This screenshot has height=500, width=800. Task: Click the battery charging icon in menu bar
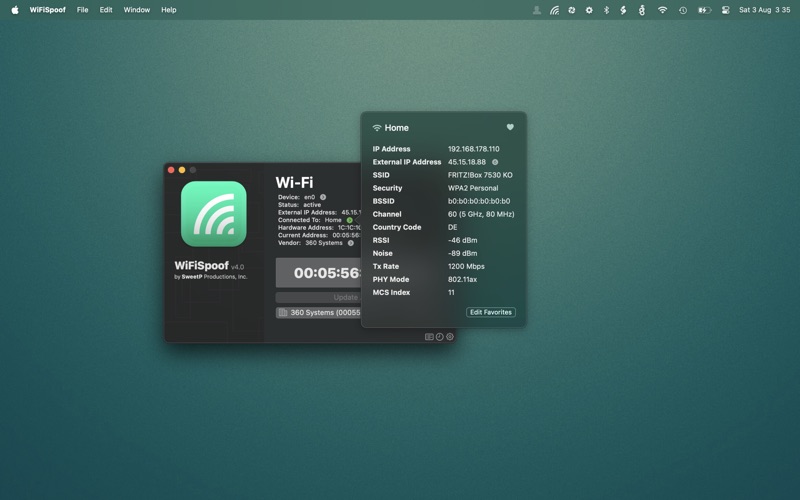704,10
